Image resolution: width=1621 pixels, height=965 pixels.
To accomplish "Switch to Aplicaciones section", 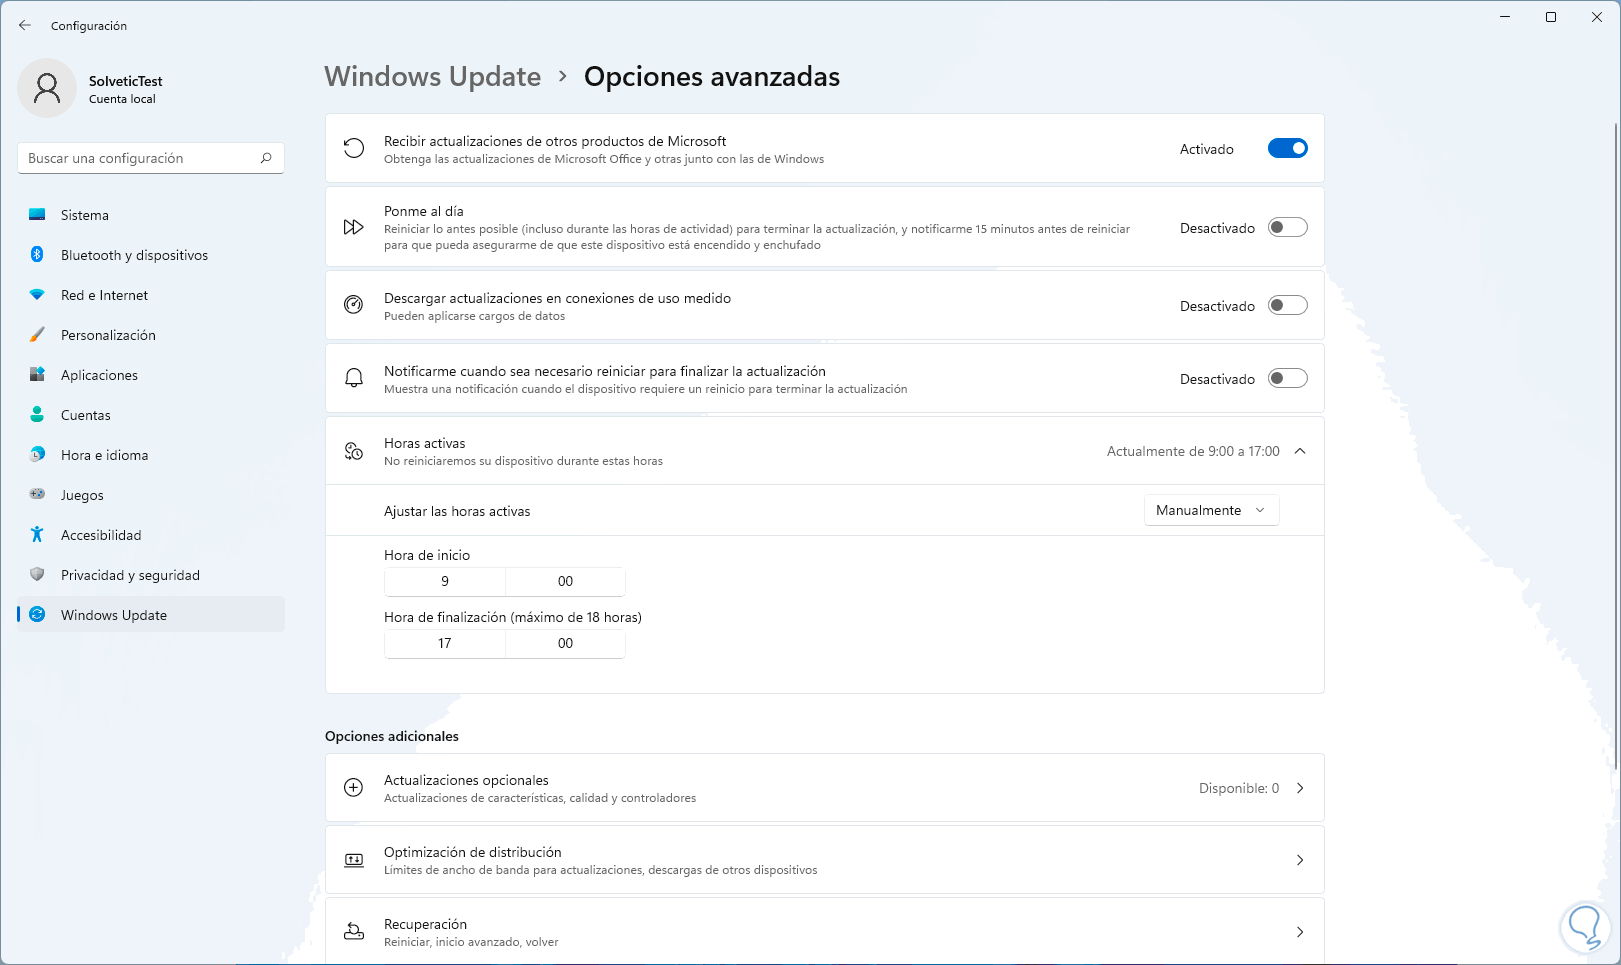I will [151, 375].
